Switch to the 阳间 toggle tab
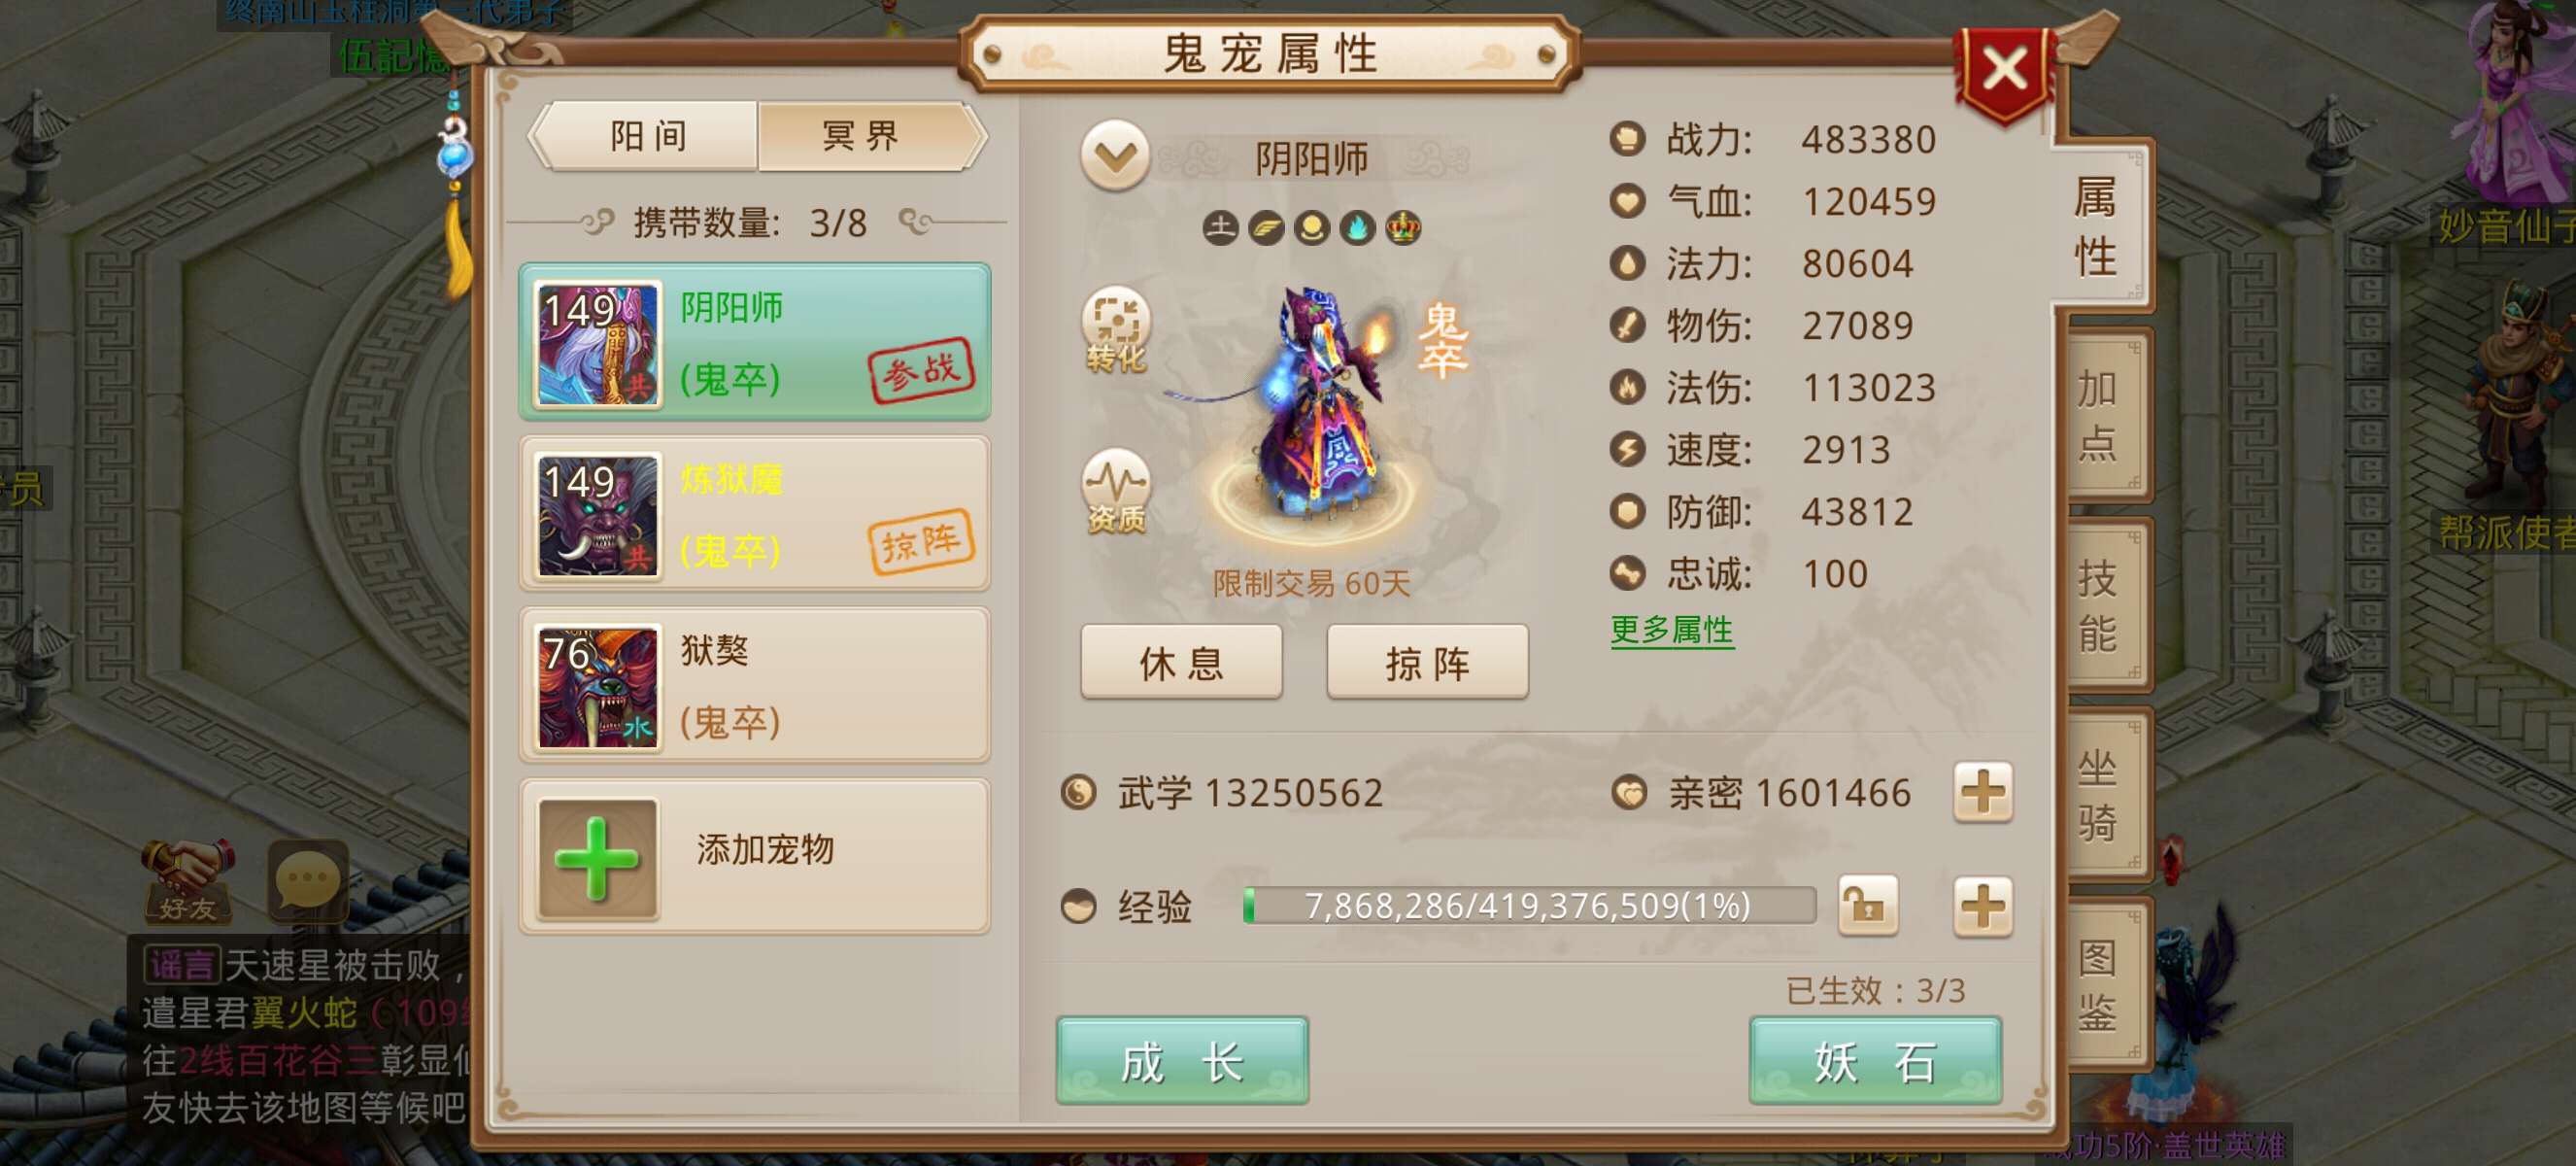The width and height of the screenshot is (2576, 1166). [647, 136]
